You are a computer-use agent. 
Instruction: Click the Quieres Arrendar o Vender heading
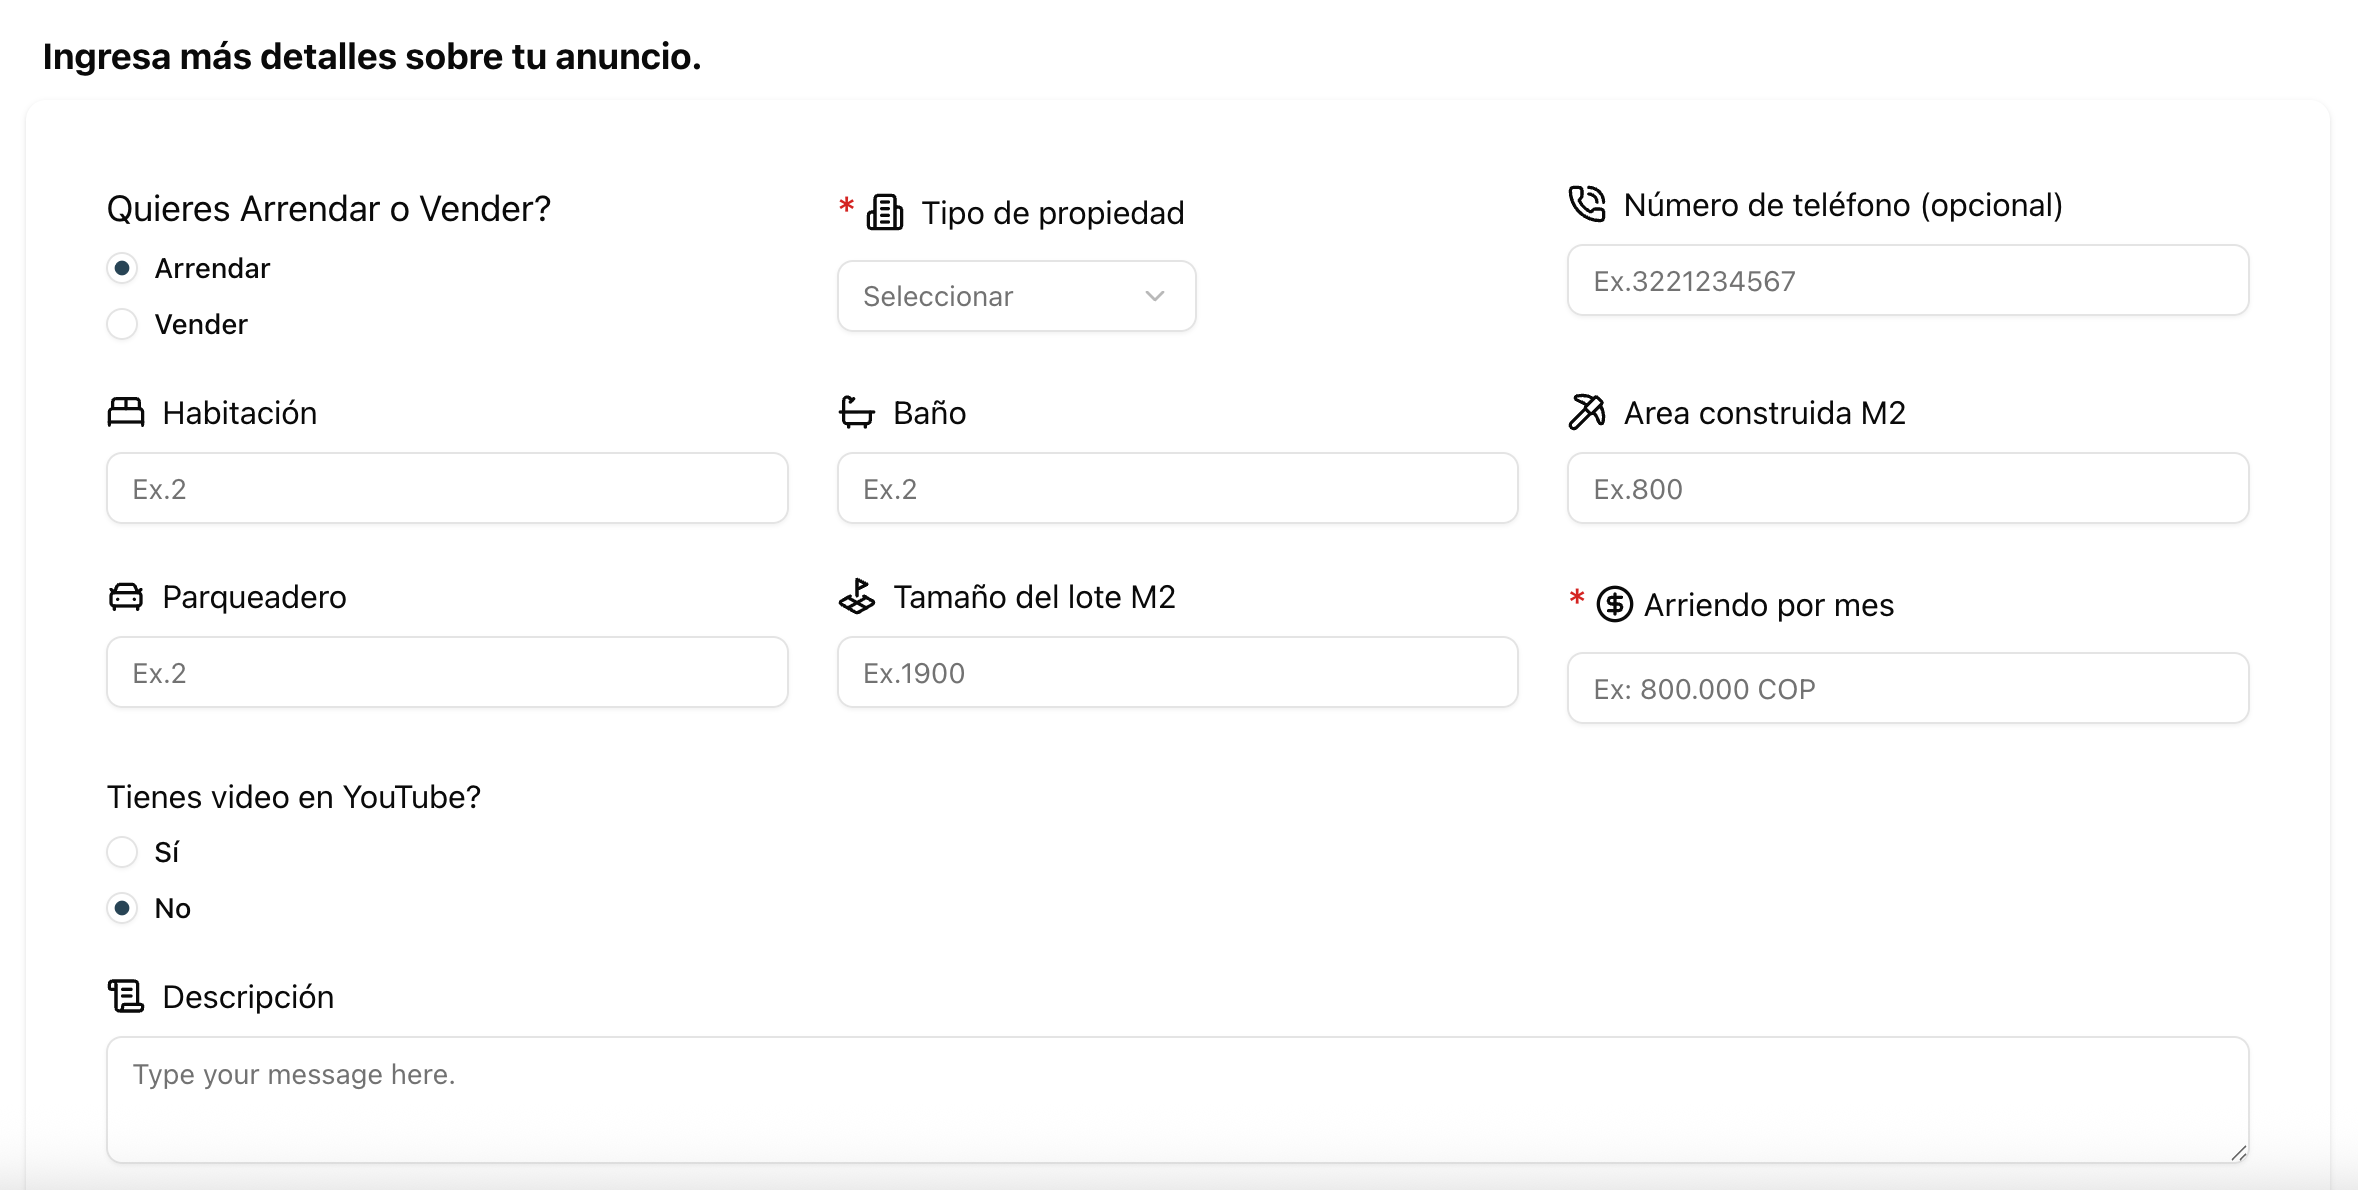pyautogui.click(x=328, y=208)
